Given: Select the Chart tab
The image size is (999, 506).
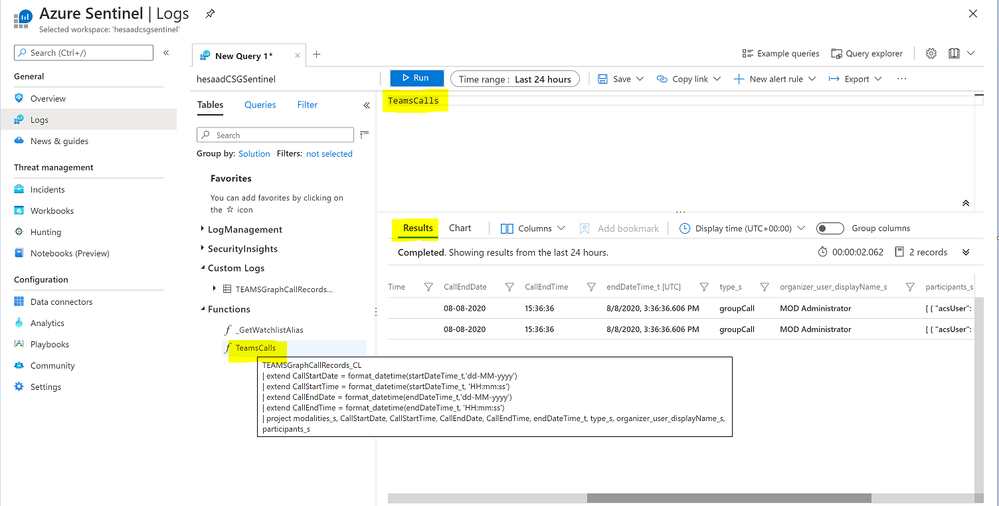Looking at the screenshot, I should pyautogui.click(x=460, y=228).
